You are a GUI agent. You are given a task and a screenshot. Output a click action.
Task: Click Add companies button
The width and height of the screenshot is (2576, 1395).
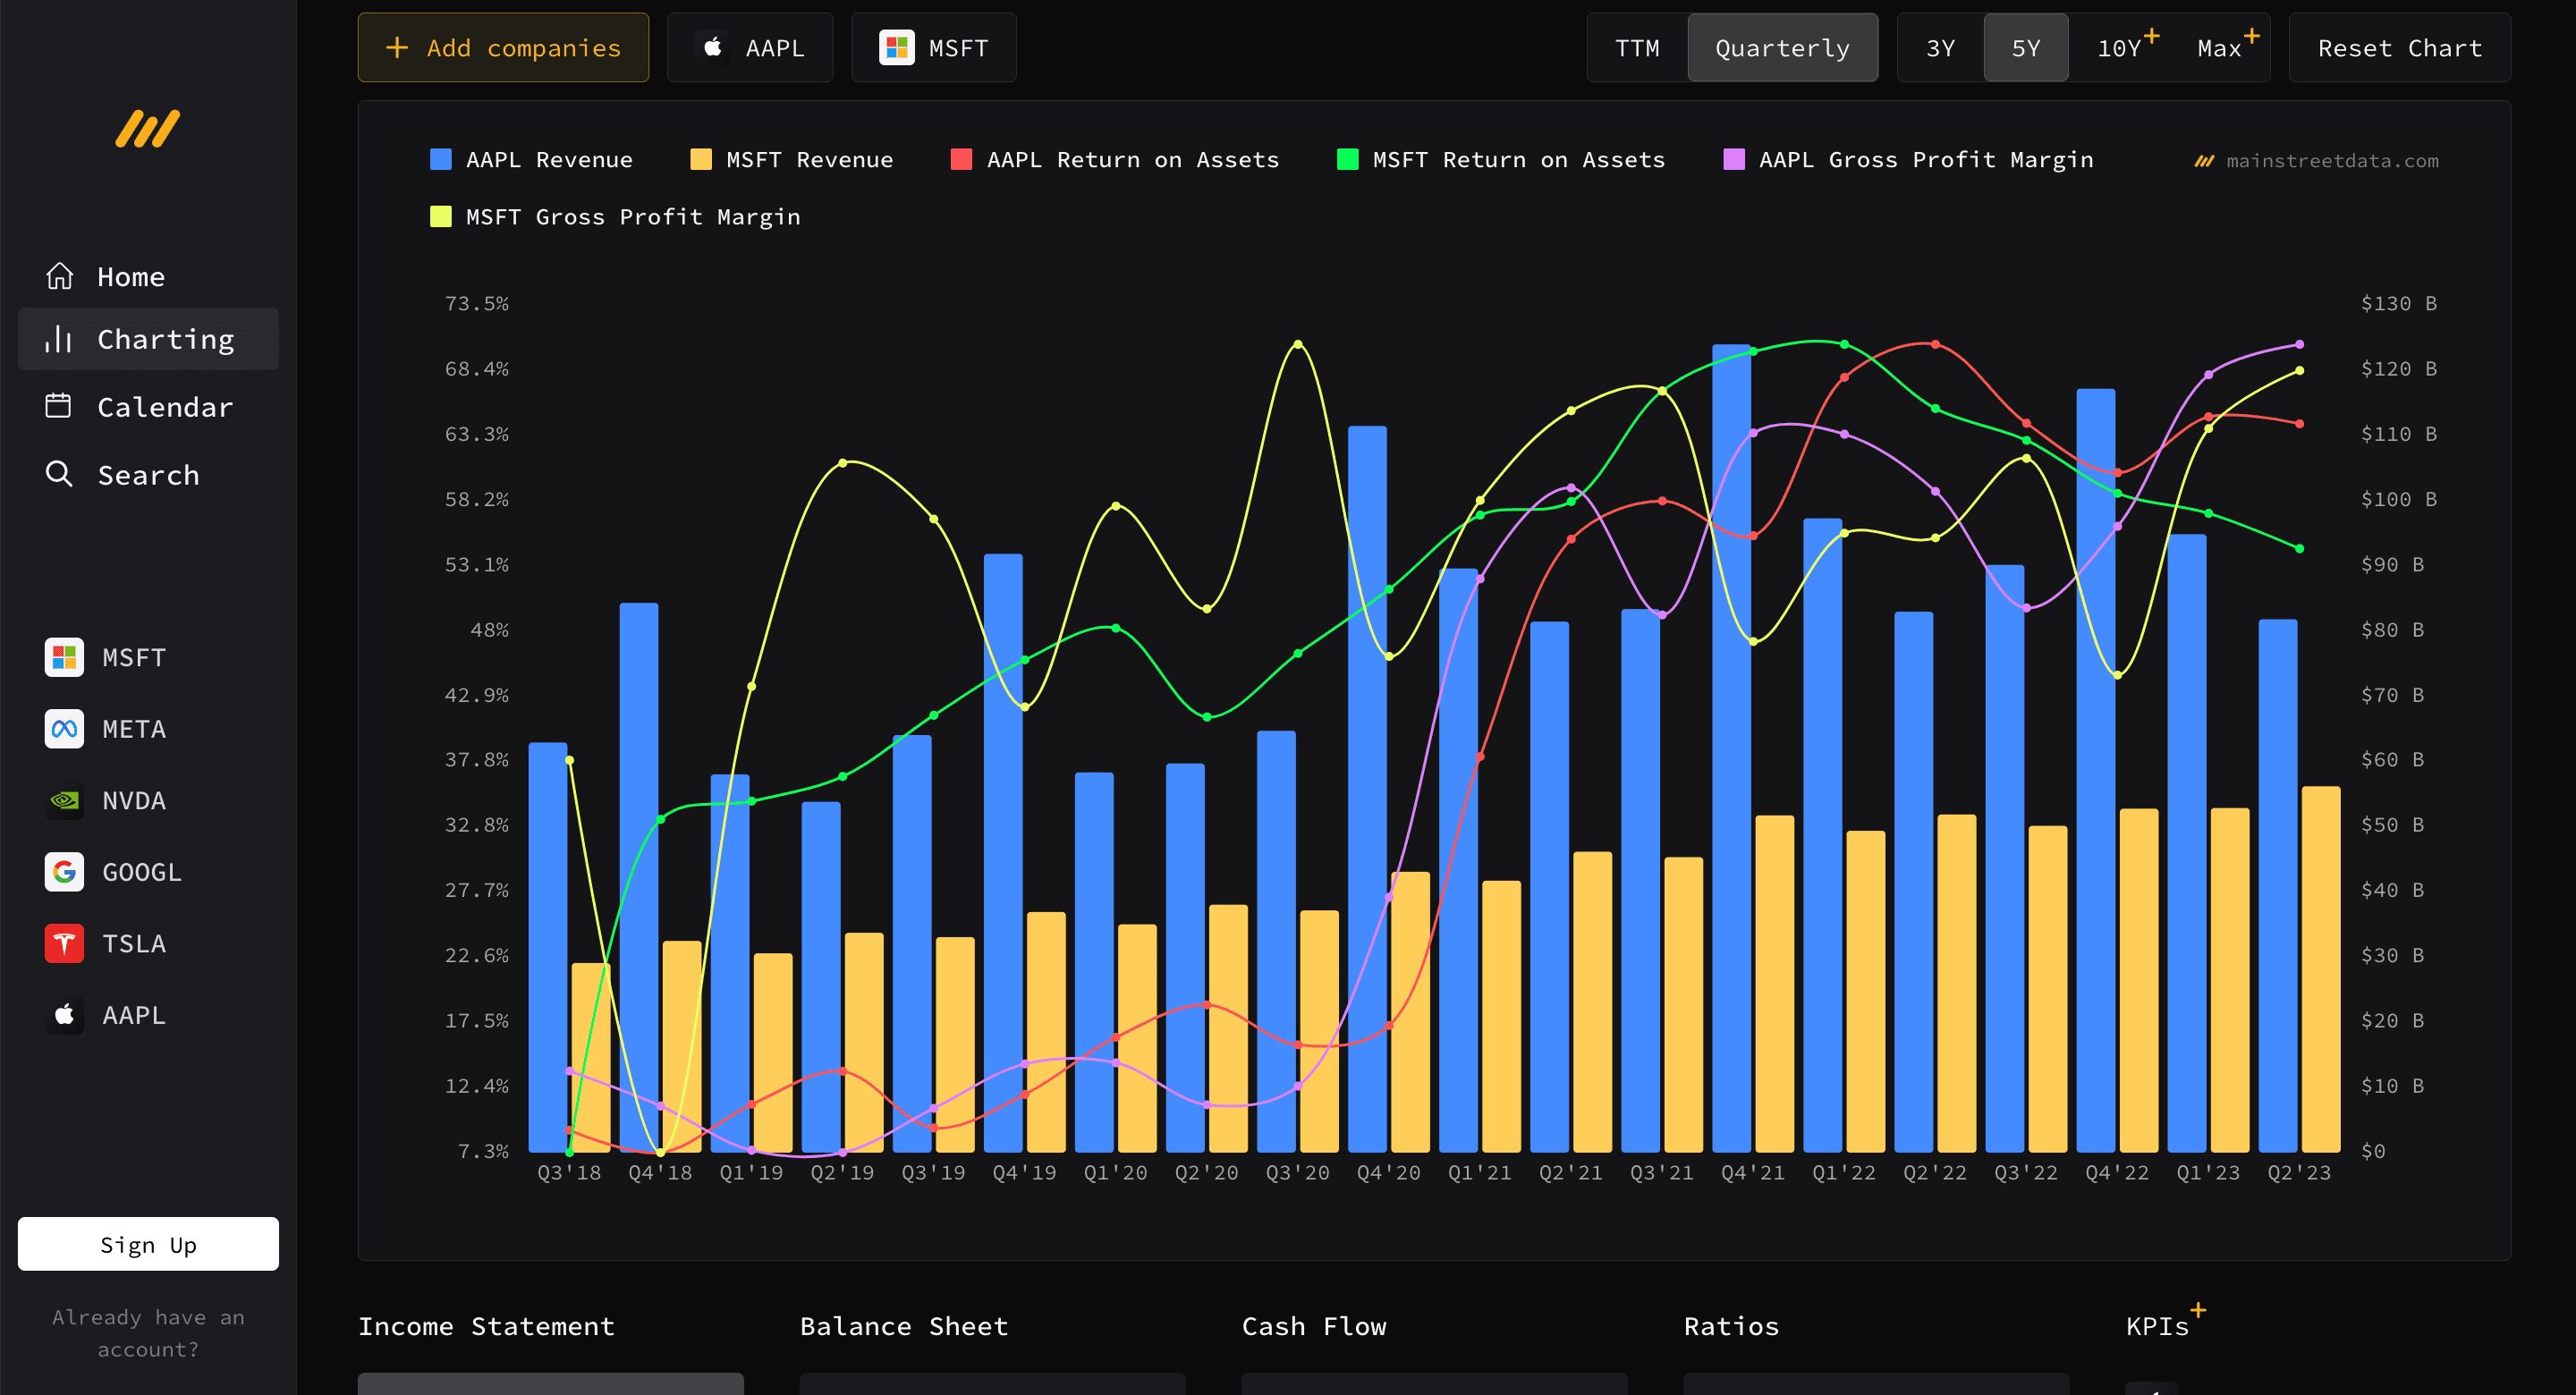pos(503,48)
